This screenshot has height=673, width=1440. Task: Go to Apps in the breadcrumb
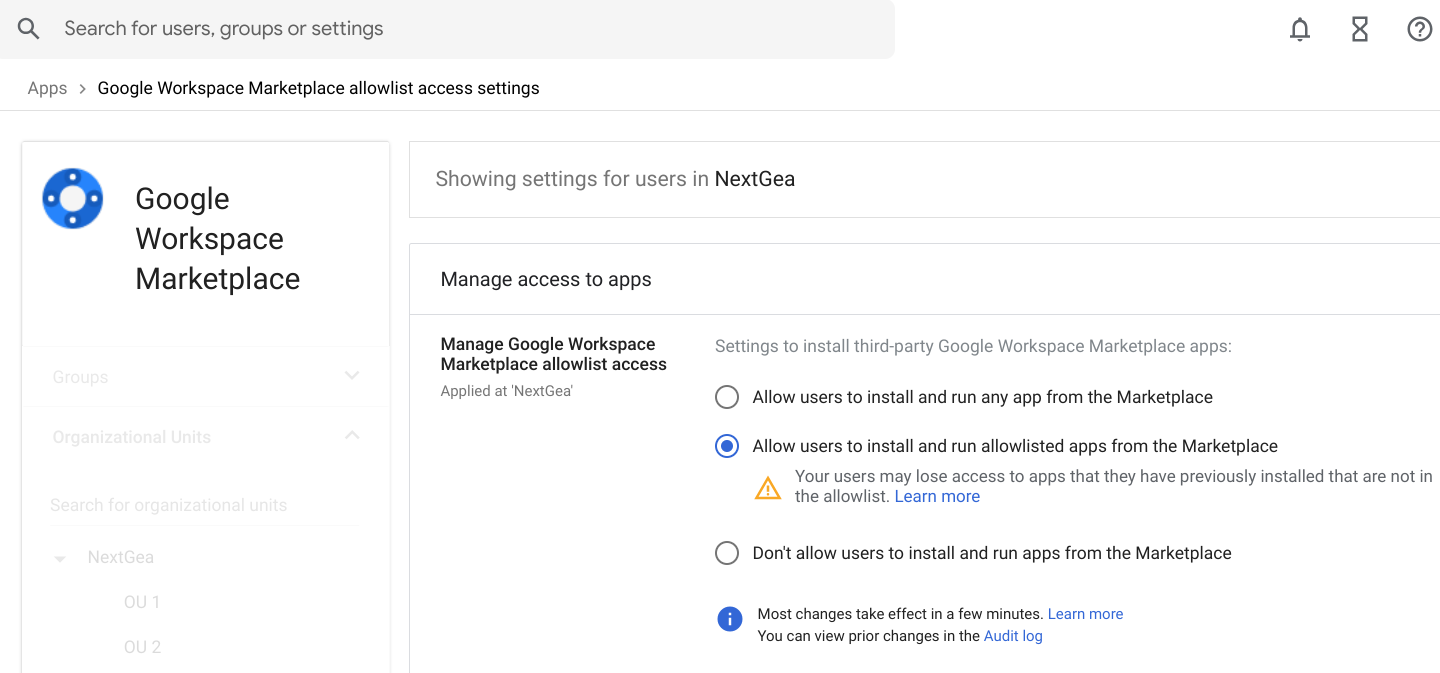[x=47, y=88]
